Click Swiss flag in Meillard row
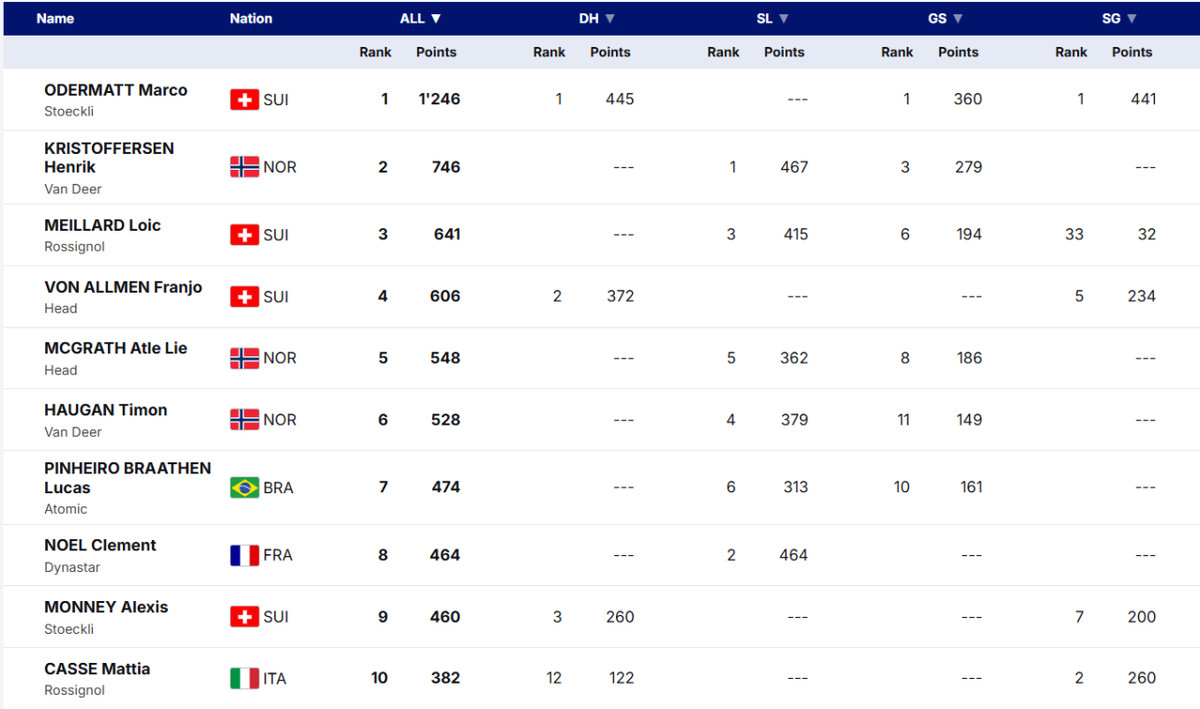This screenshot has height=709, width=1200. click(244, 235)
